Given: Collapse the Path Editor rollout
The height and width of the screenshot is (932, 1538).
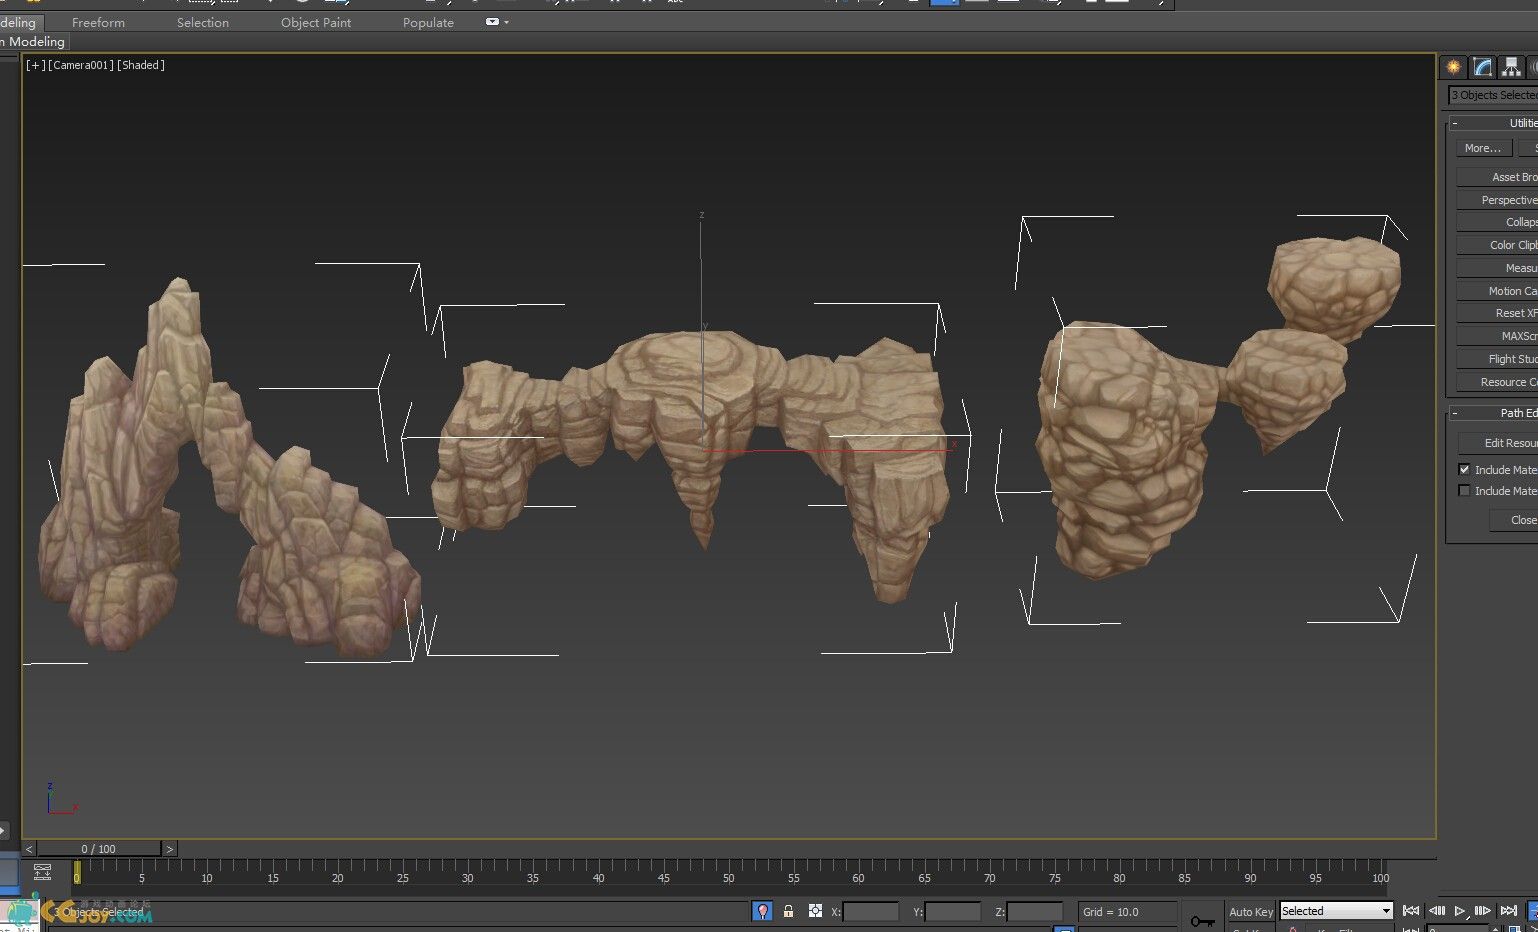Looking at the screenshot, I should coord(1455,413).
